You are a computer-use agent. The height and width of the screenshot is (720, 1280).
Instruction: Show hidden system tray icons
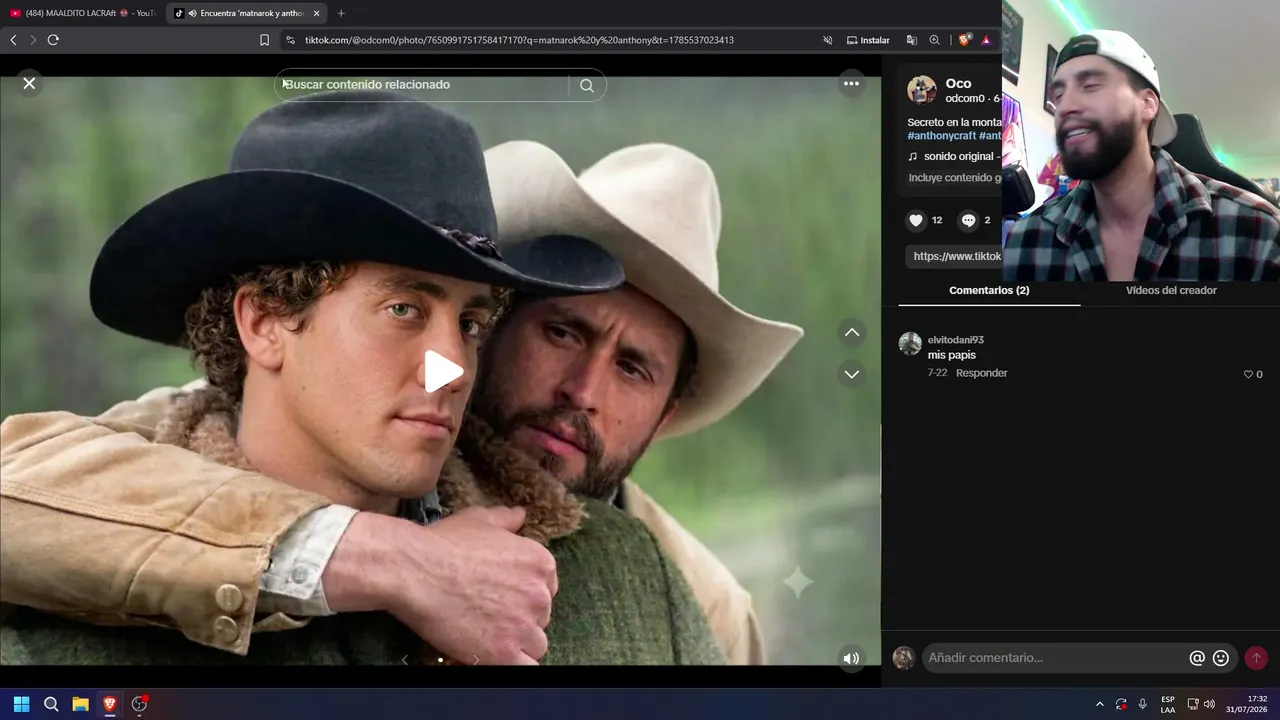tap(1100, 704)
